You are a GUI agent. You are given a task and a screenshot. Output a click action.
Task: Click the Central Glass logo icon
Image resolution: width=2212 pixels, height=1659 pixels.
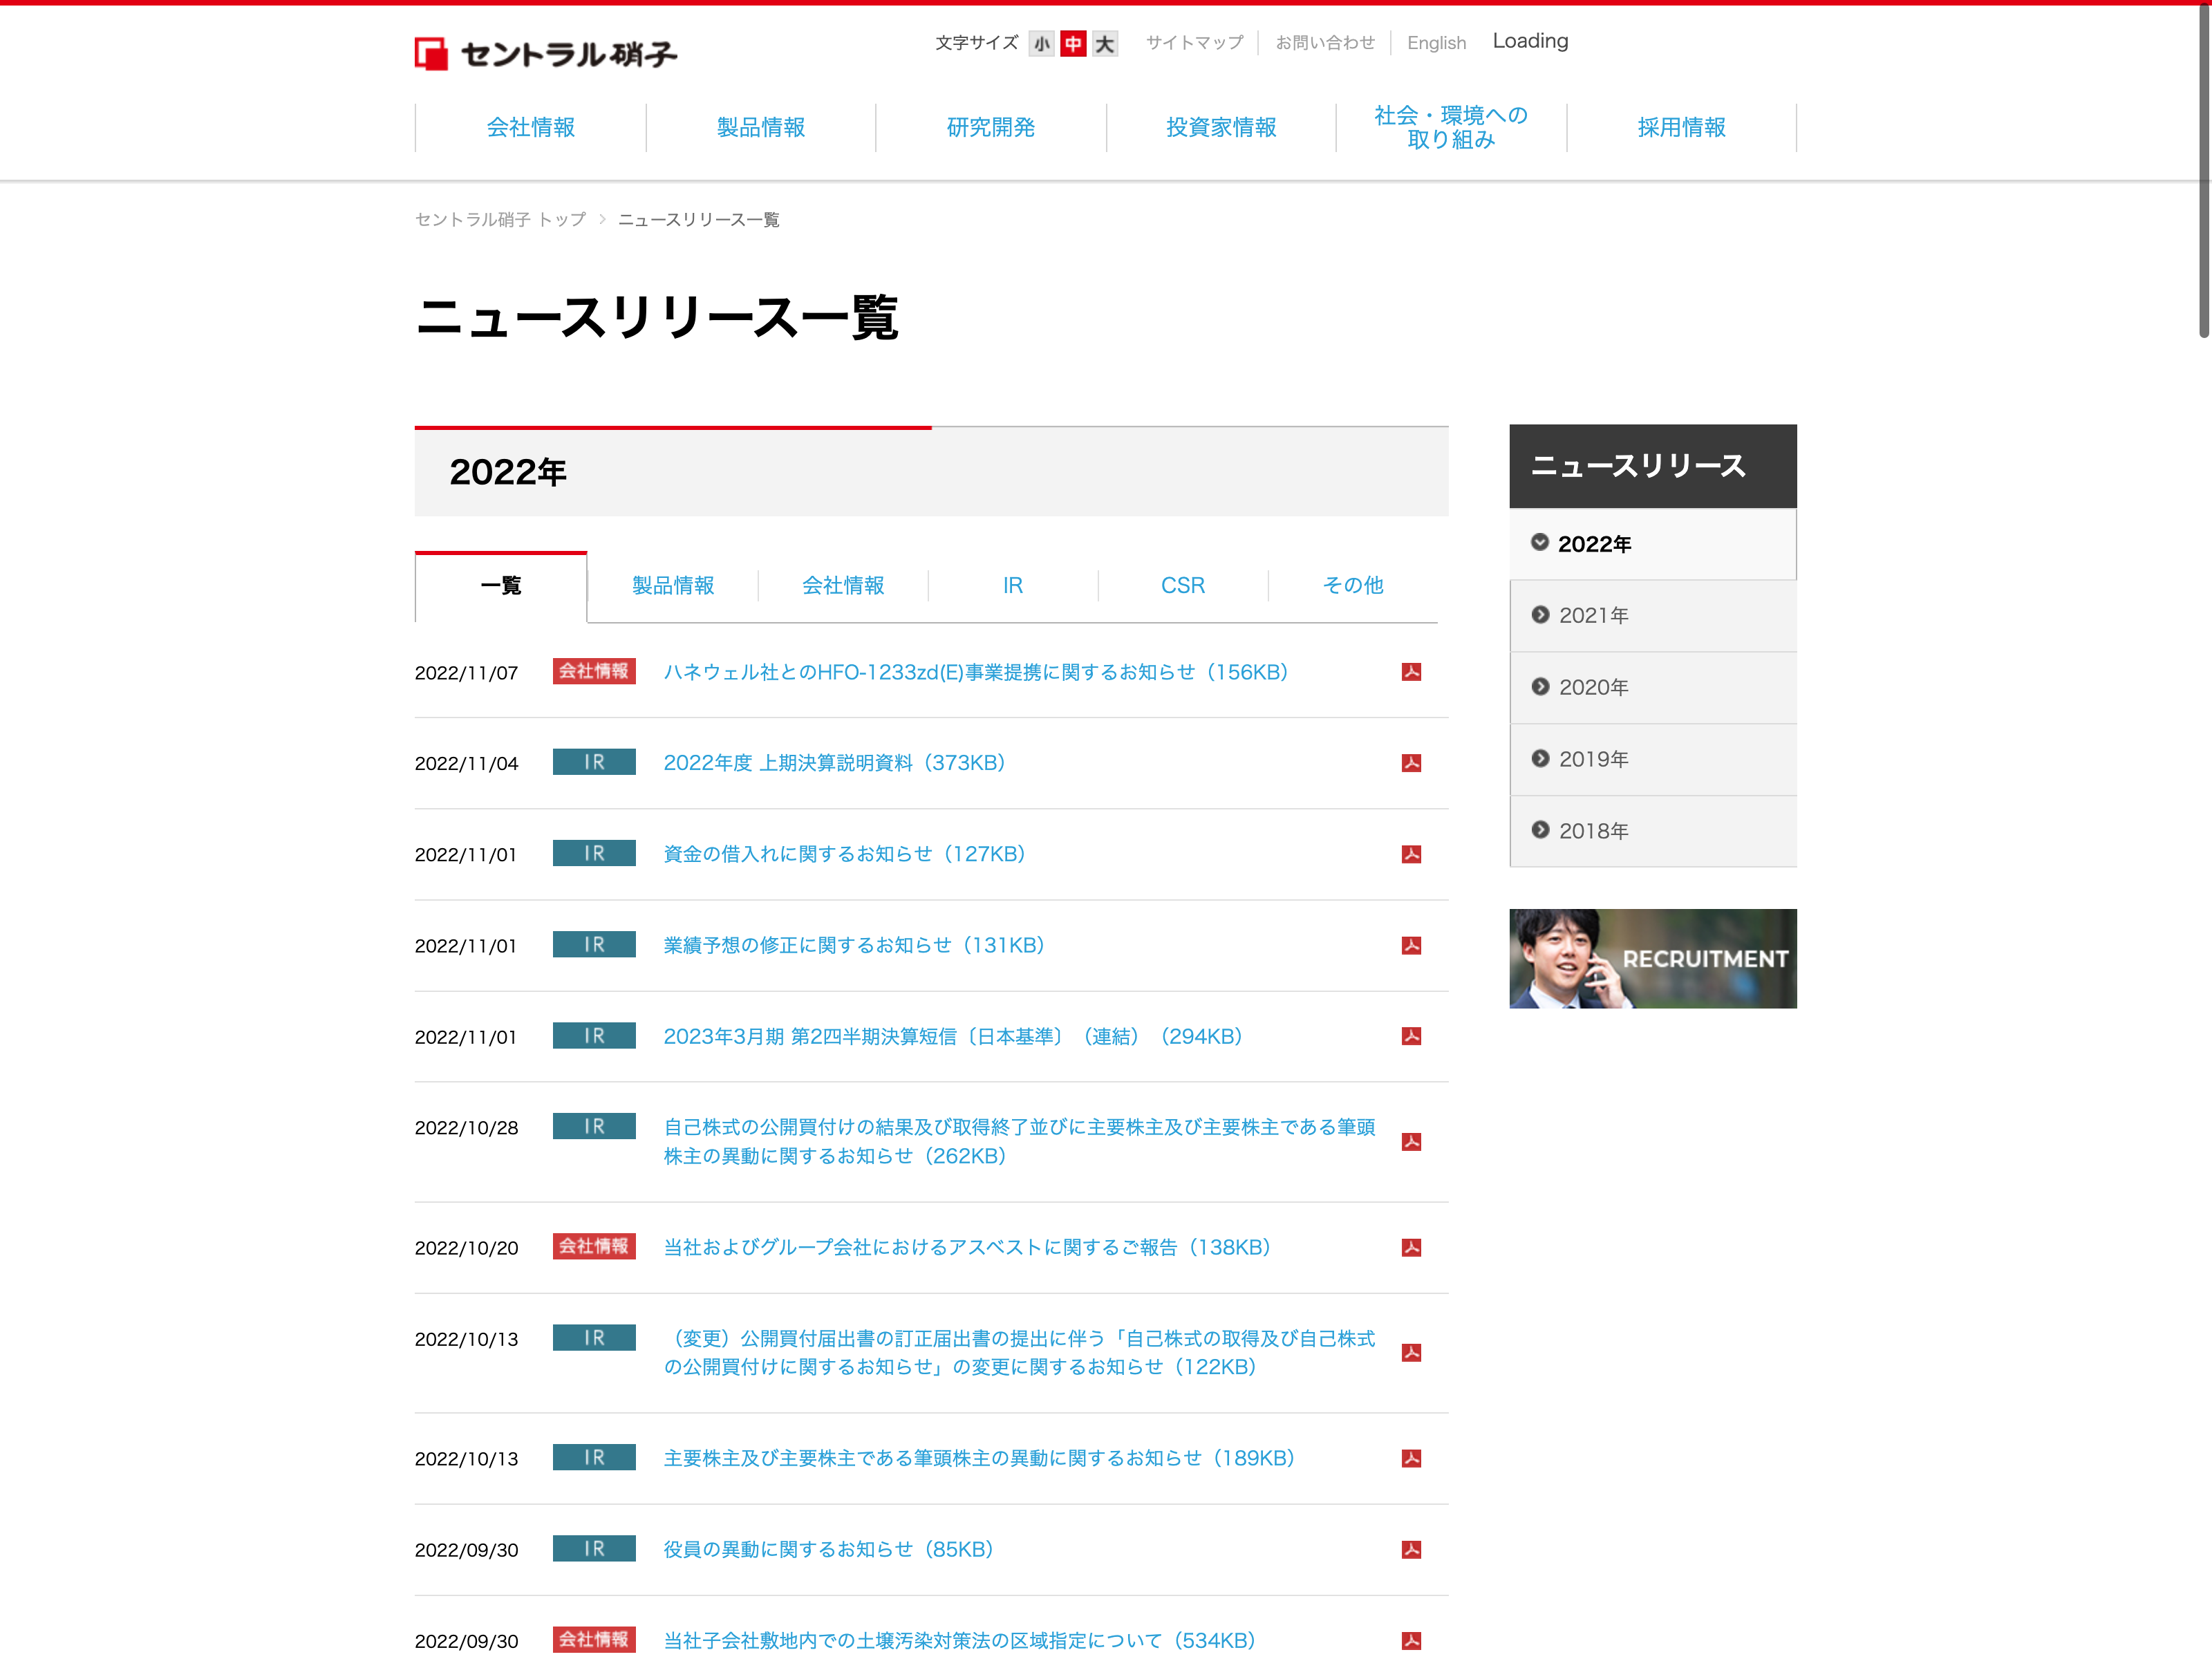point(431,54)
